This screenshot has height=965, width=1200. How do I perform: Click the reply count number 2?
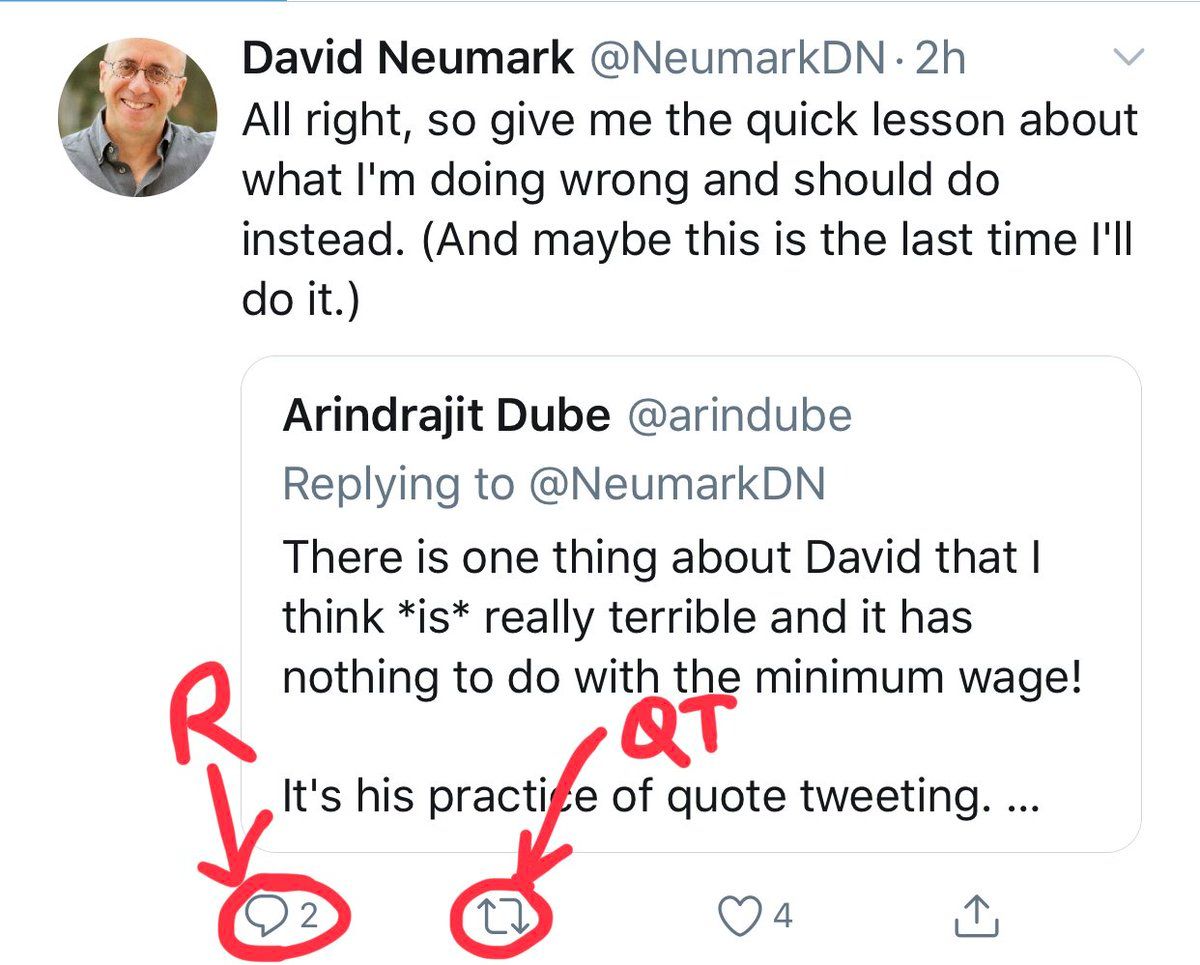click(309, 916)
